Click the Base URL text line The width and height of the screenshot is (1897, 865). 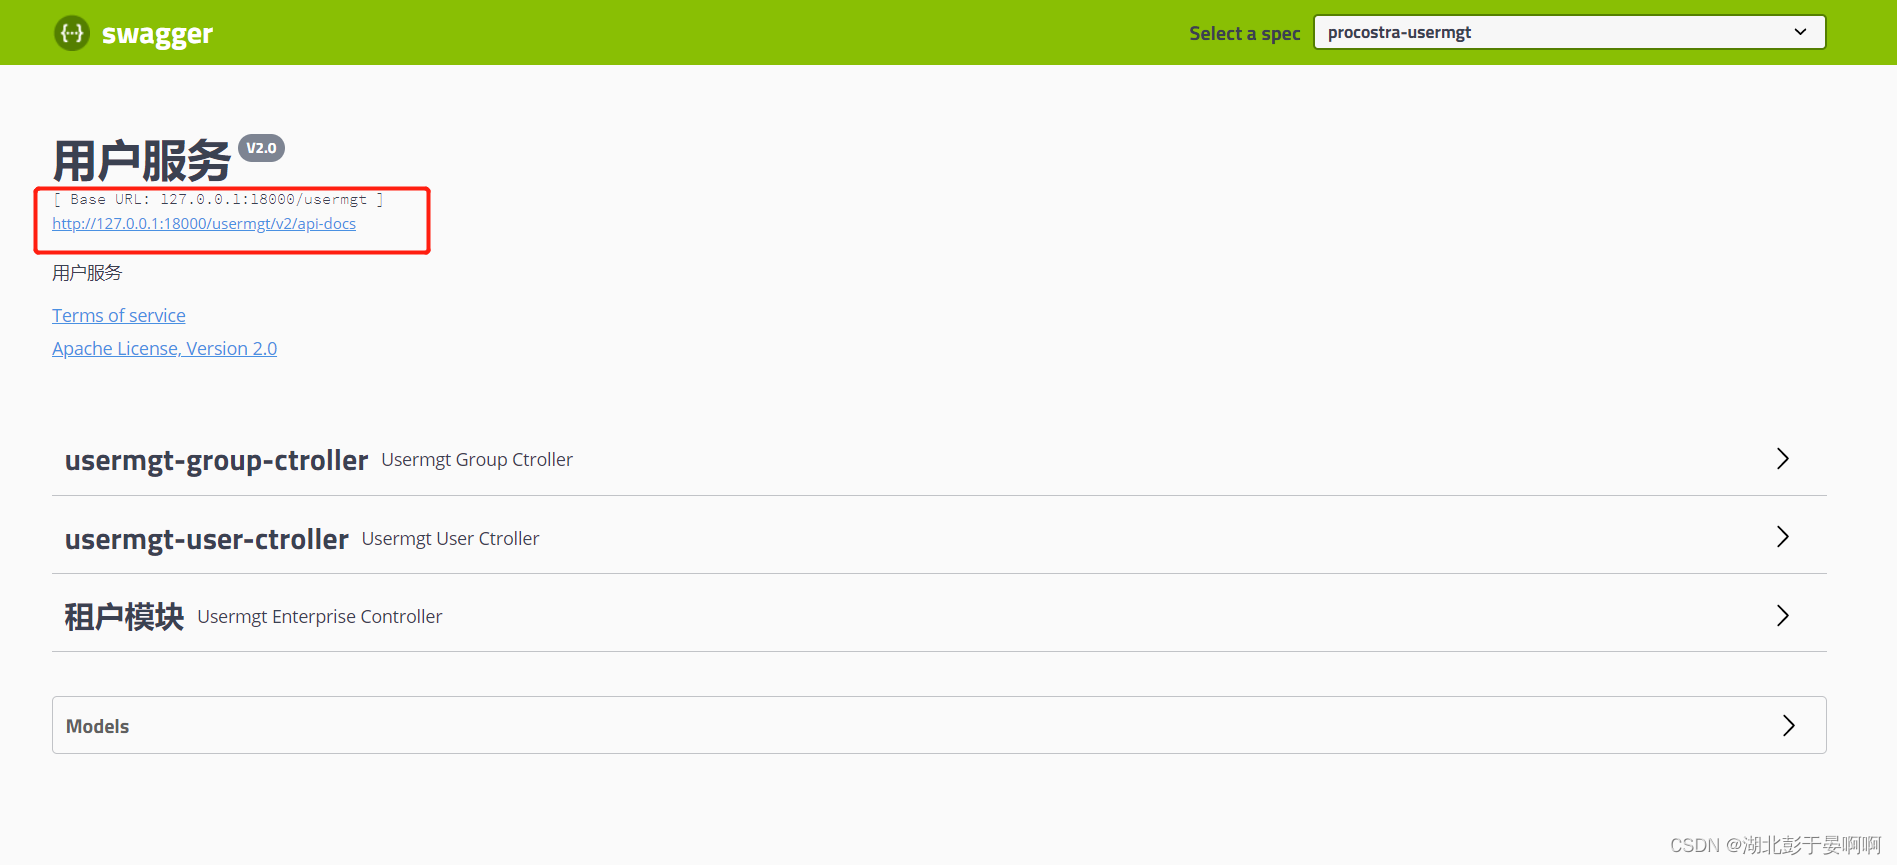tap(218, 199)
